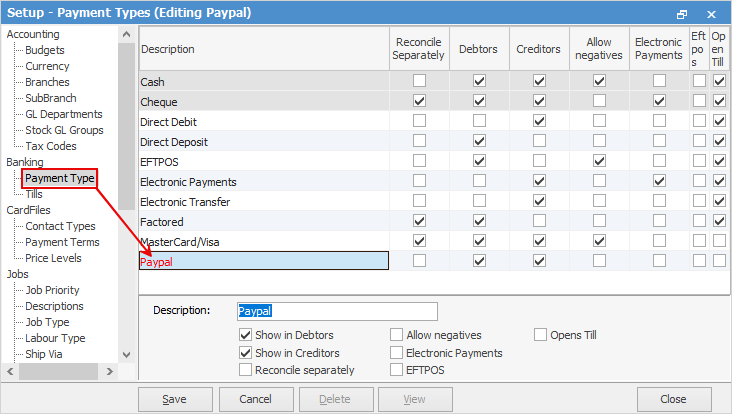732x414 pixels.
Task: Enable Opens Till checkbox
Action: pos(540,335)
